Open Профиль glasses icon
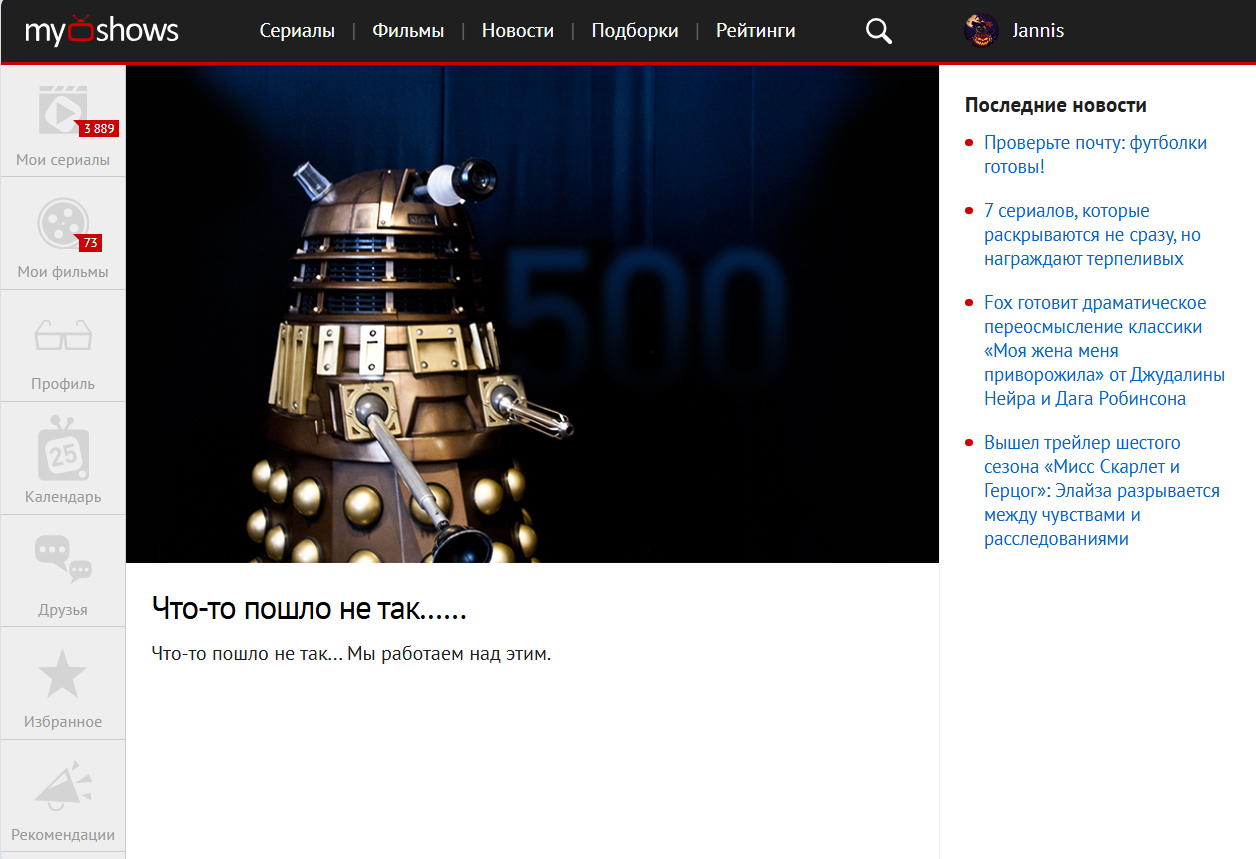The image size is (1256, 859). point(63,336)
